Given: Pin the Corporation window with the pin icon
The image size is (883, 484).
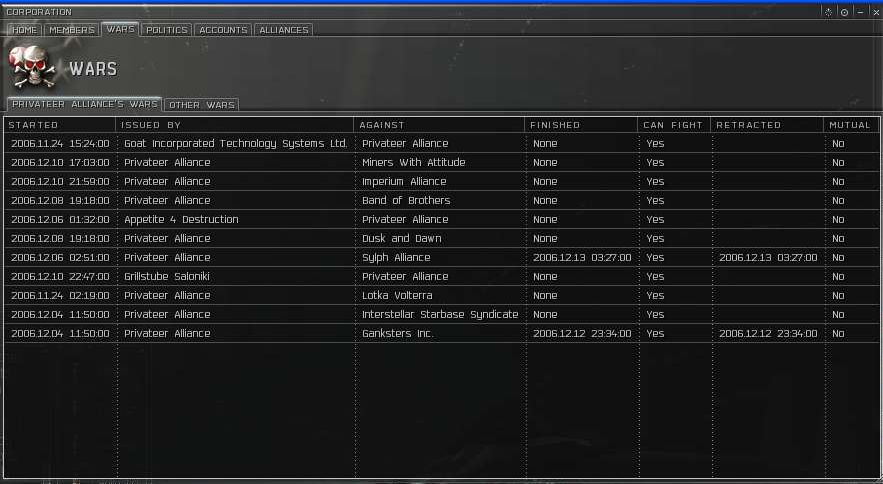Looking at the screenshot, I should coord(828,12).
